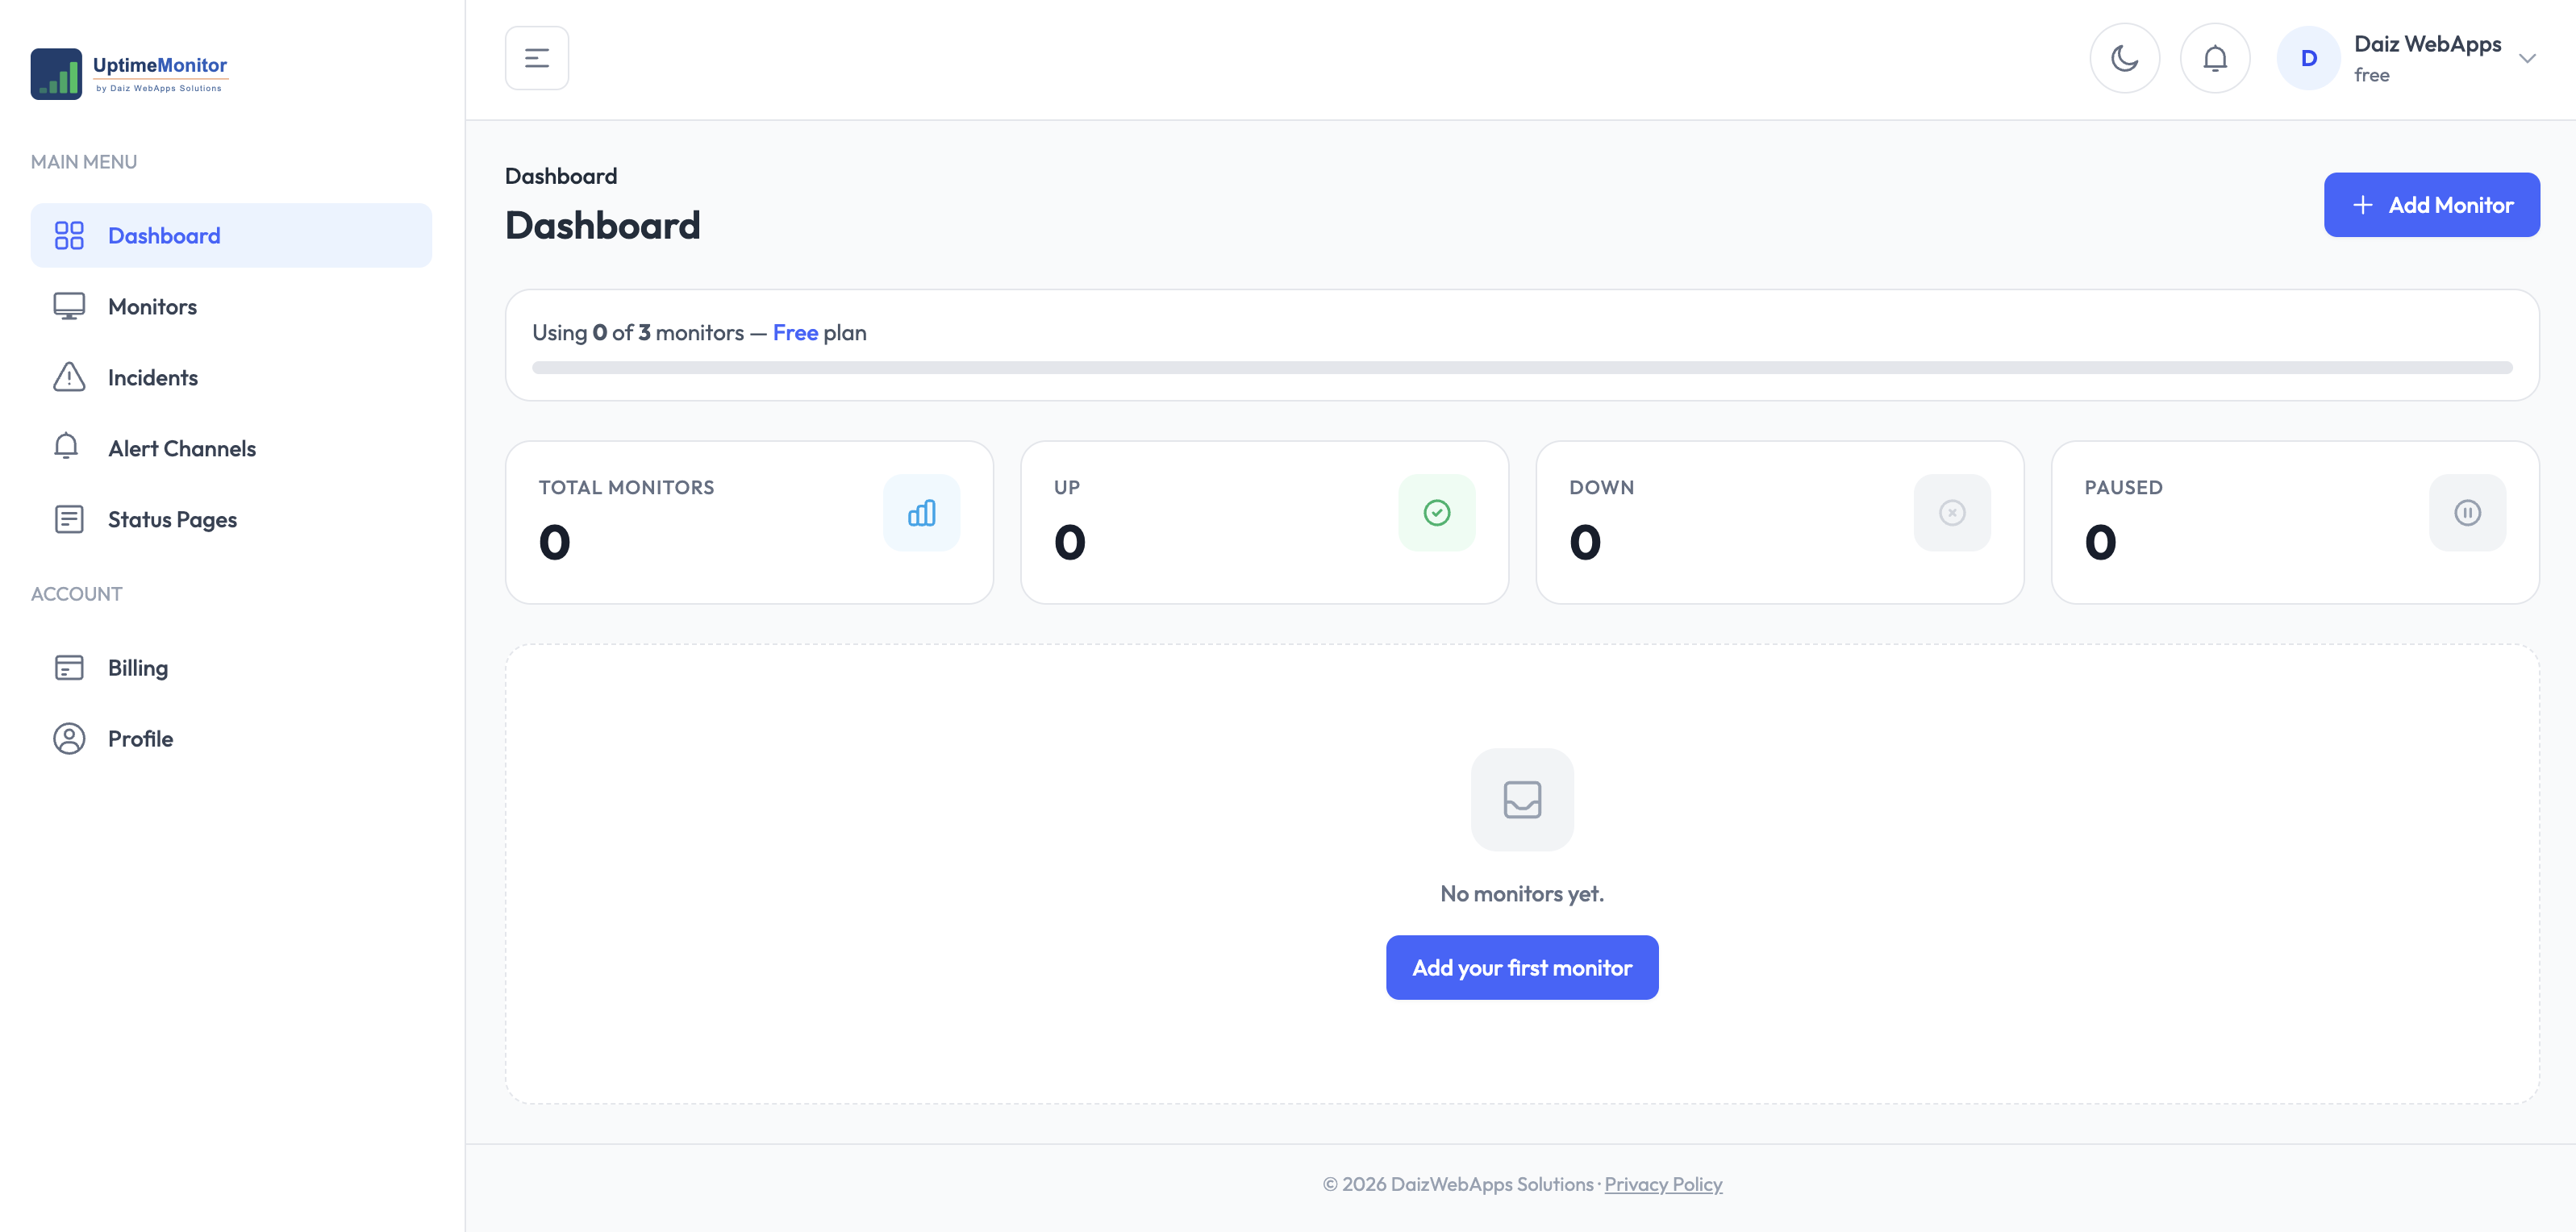This screenshot has width=2576, height=1232.
Task: Go to the Incidents menu item
Action: coord(231,377)
